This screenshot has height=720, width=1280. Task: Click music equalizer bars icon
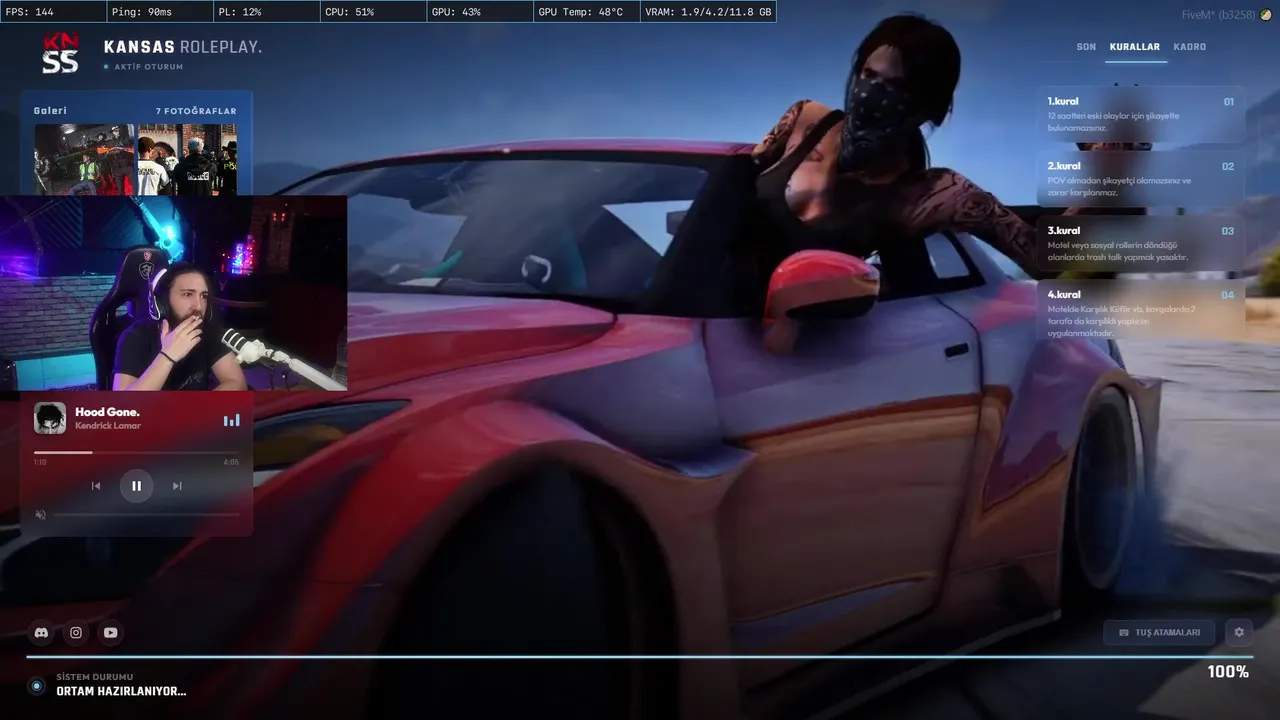click(231, 420)
